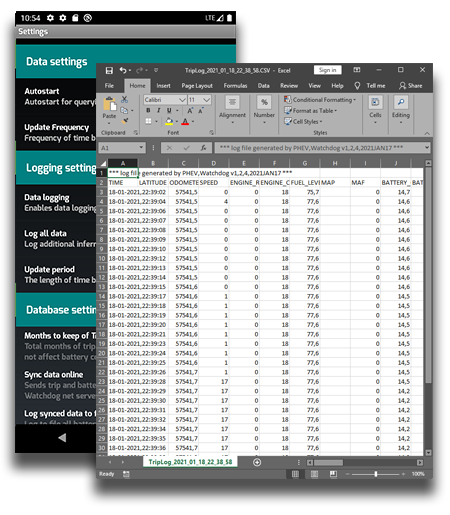Click the Select All corner triangle
Viewport: 450px width, 515px height.
click(x=103, y=163)
